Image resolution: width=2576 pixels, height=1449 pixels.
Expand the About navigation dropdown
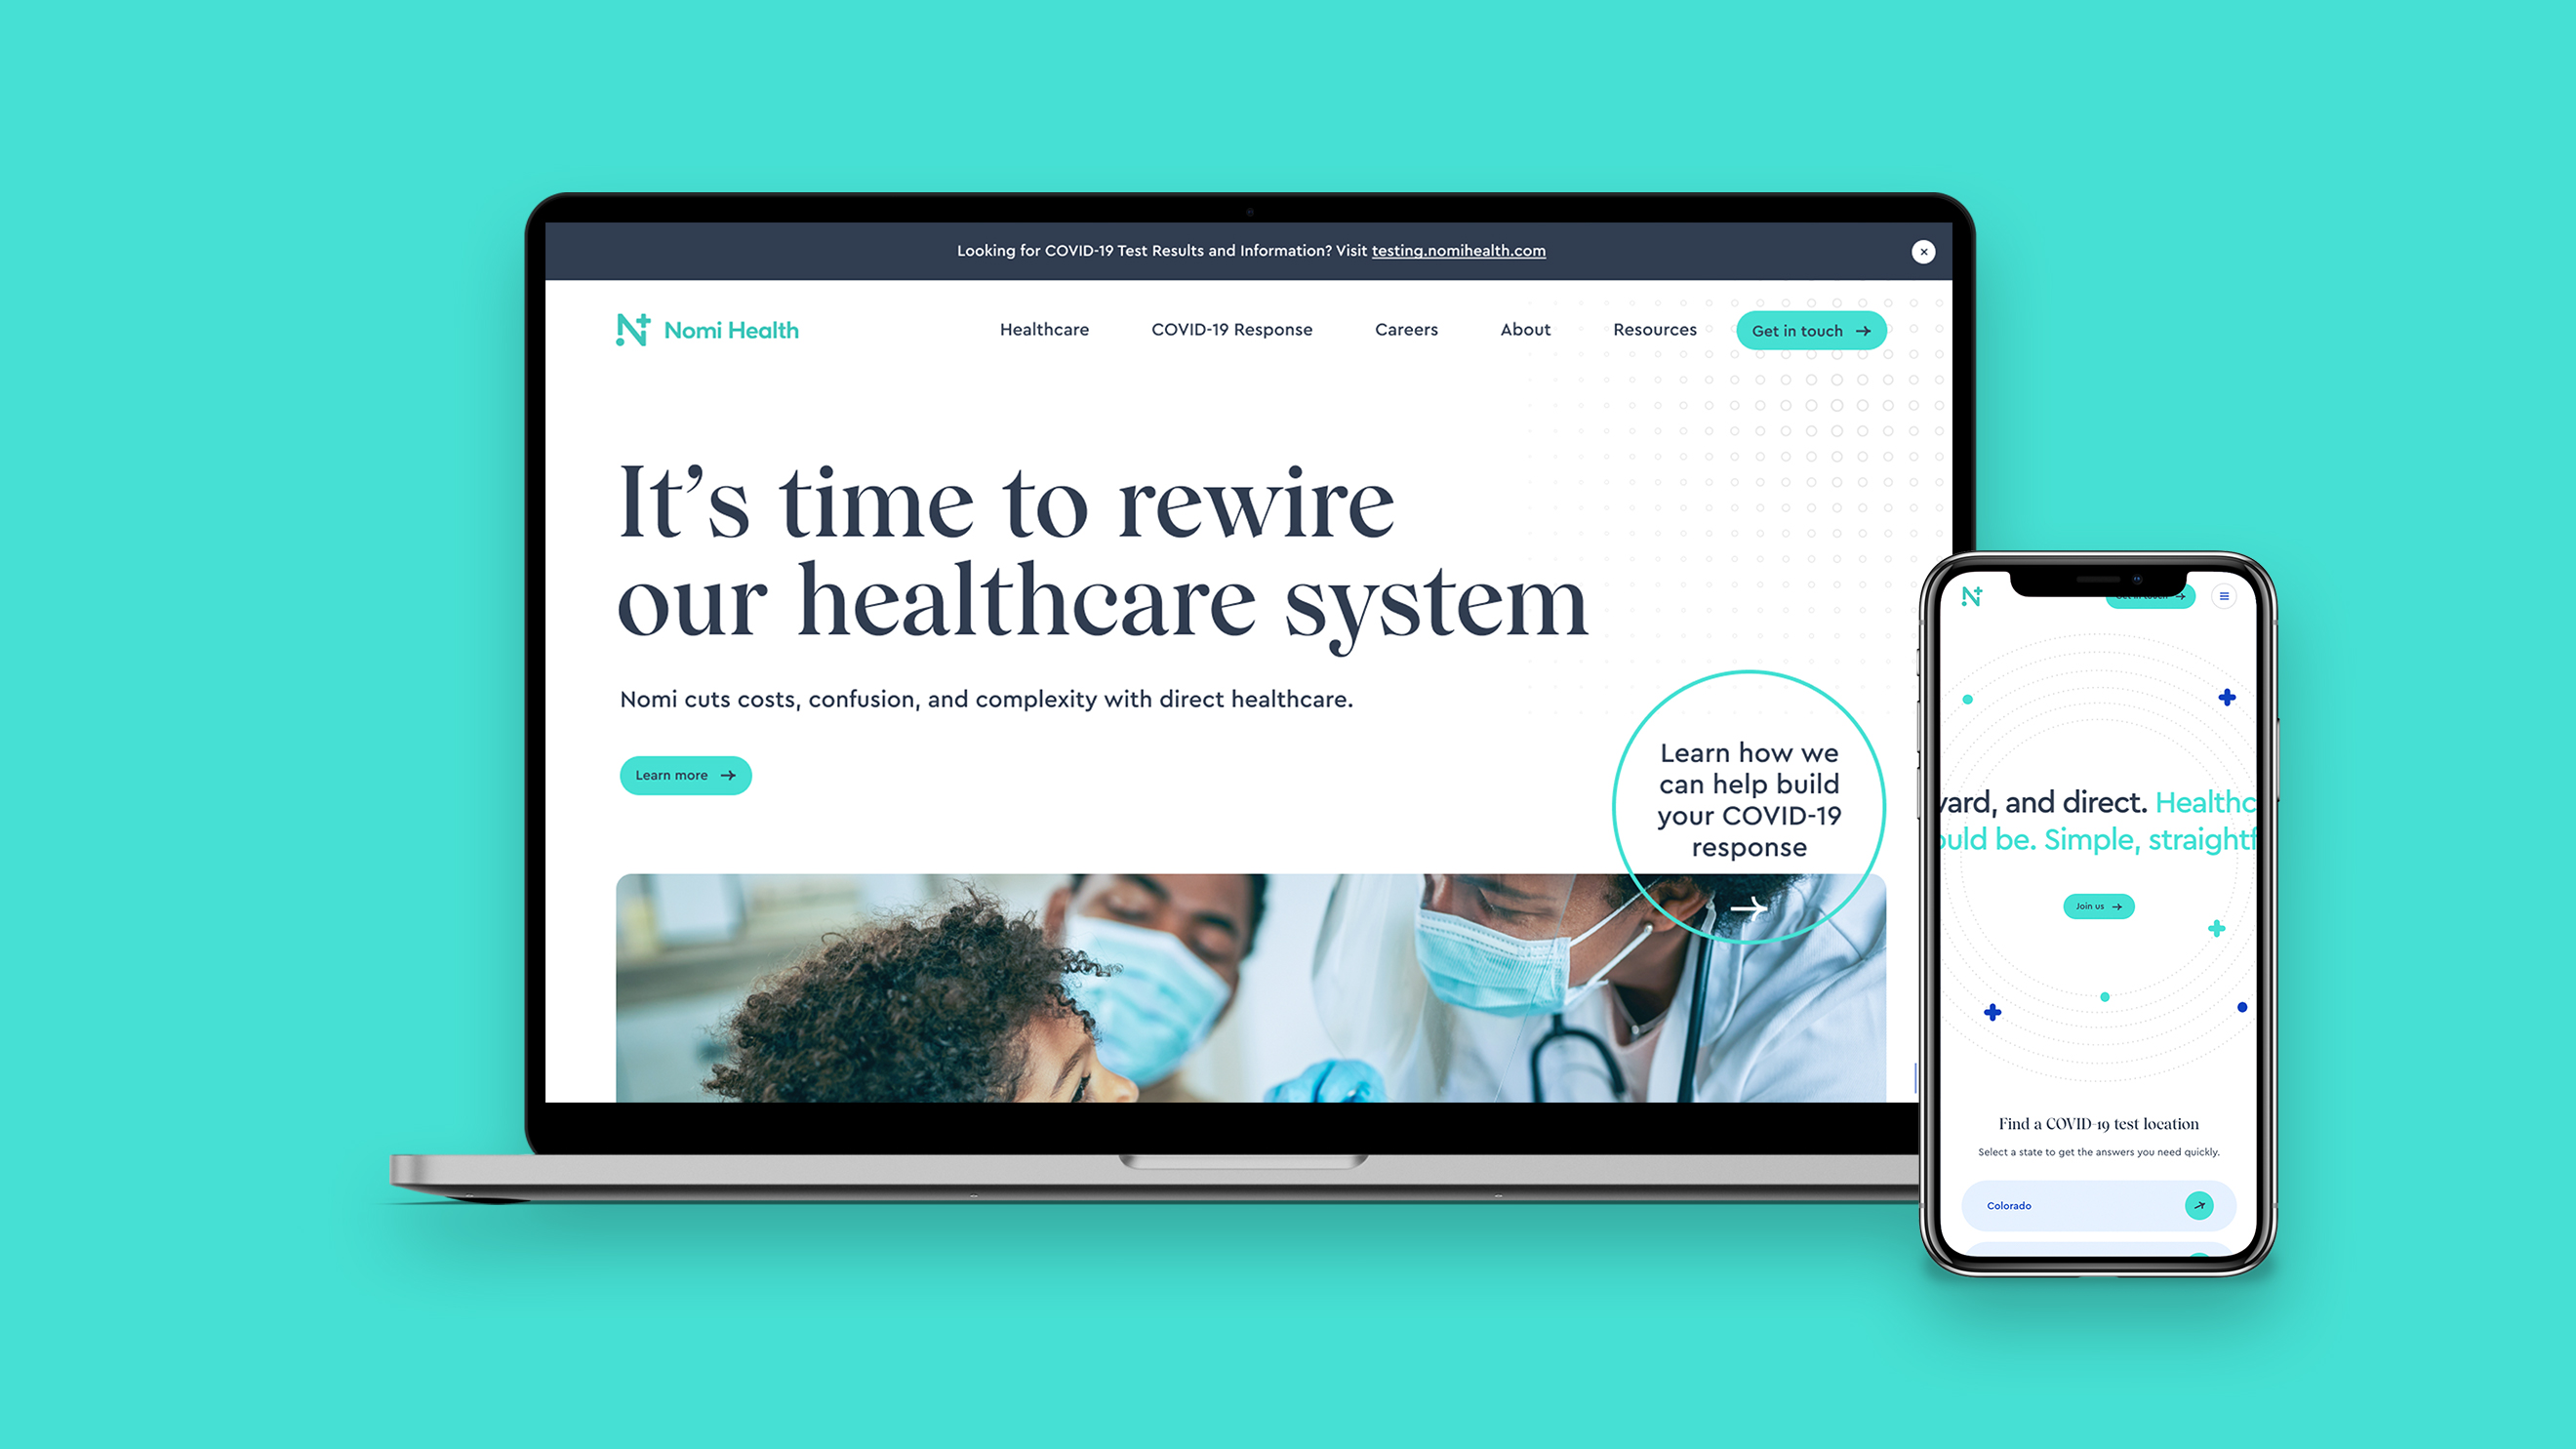tap(1525, 331)
